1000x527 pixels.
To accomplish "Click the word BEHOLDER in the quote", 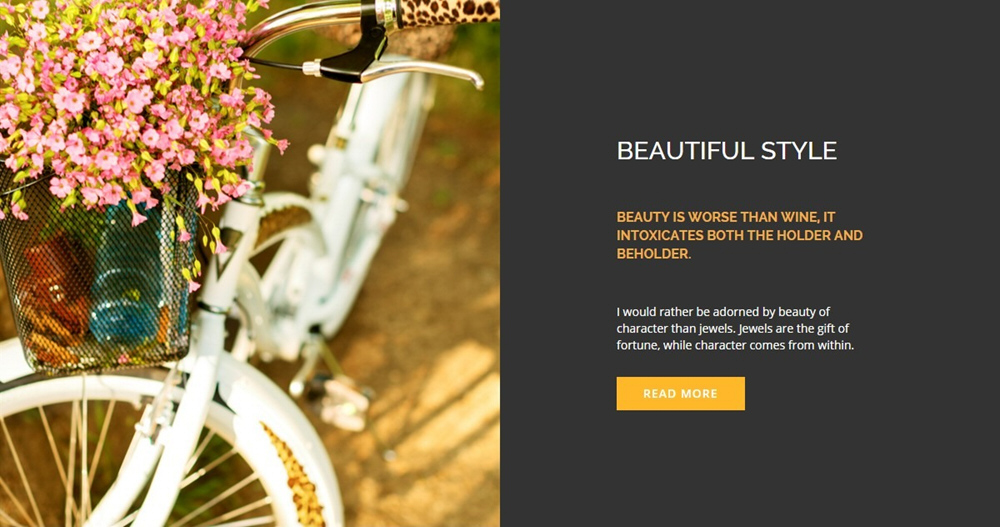I will pyautogui.click(x=653, y=254).
